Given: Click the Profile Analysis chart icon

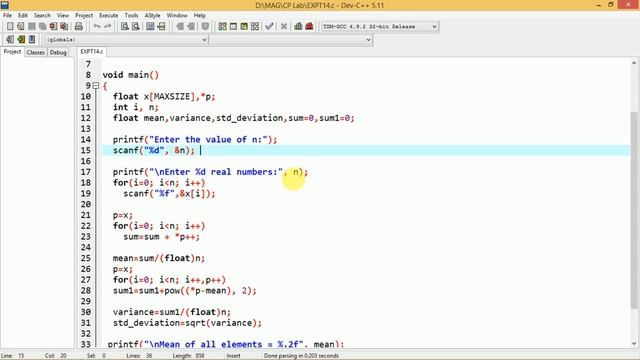Looking at the screenshot, I should point(298,27).
